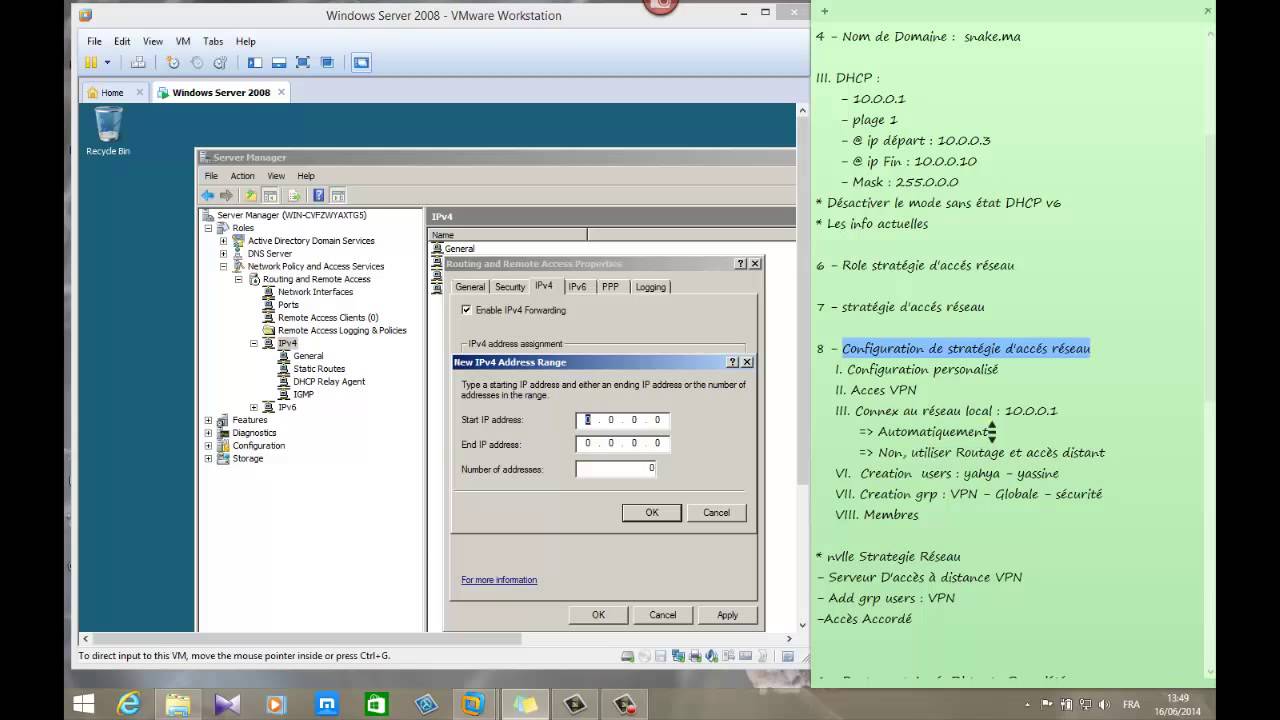Click the Send Ctrl+Alt+Del toolbar icon
The image size is (1280, 720).
coord(138,62)
